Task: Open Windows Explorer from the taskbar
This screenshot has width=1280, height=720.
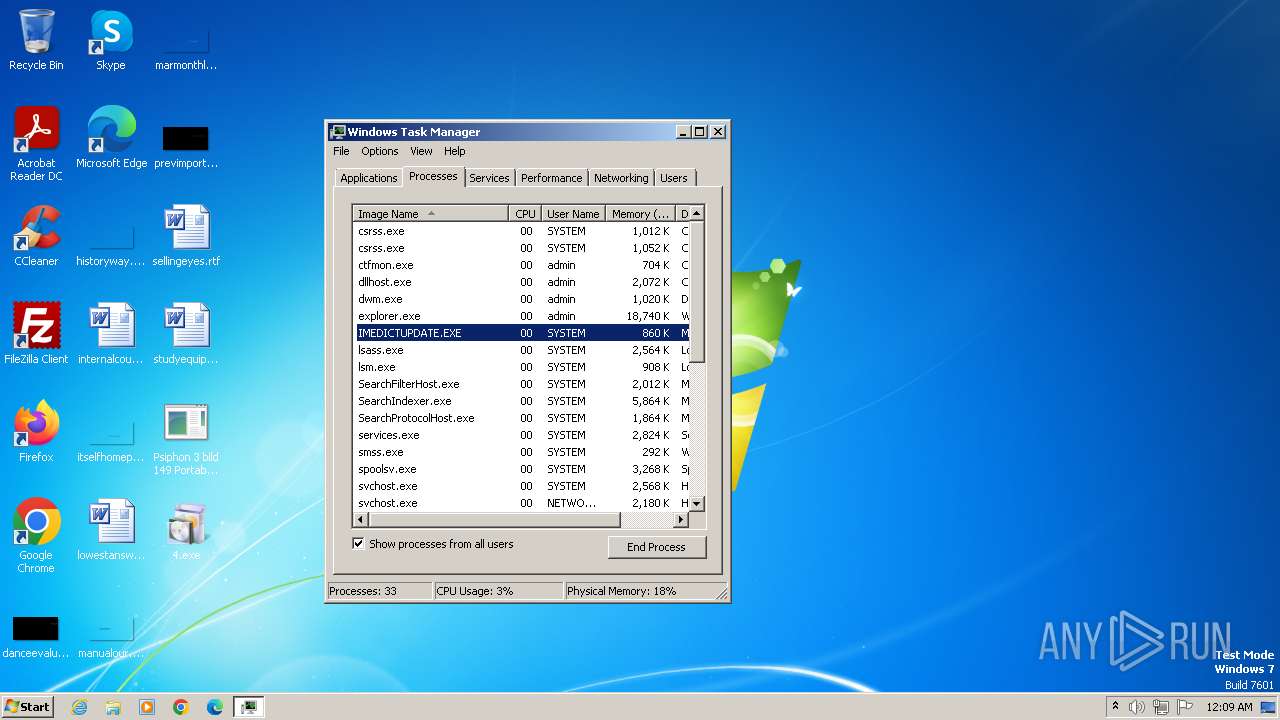Action: [x=113, y=707]
